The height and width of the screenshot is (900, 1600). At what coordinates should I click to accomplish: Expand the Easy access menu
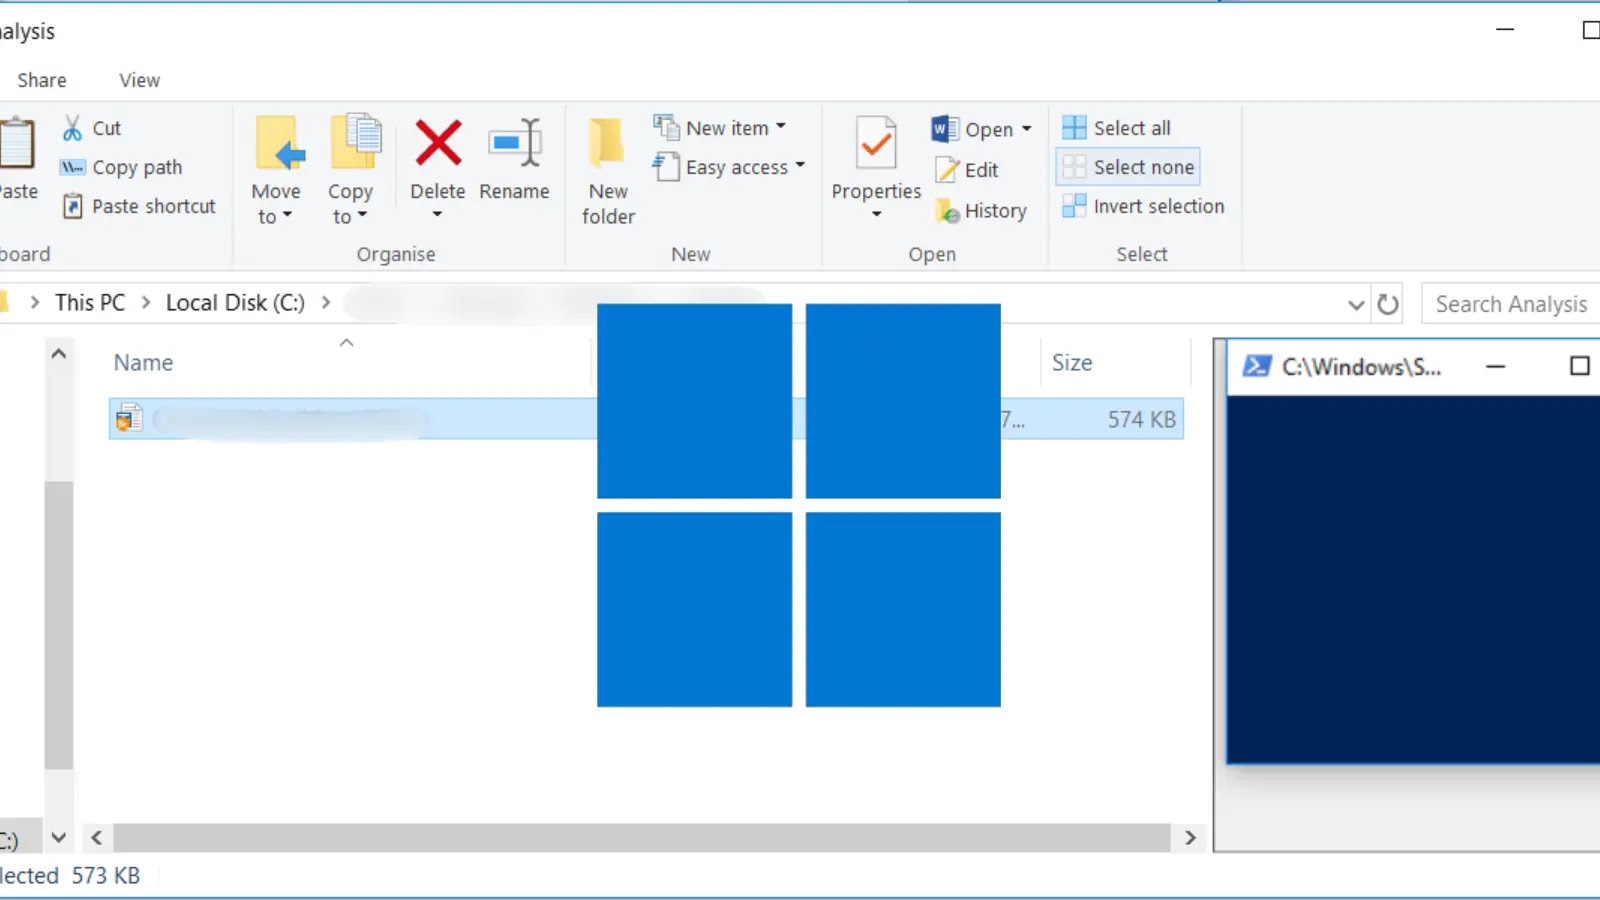click(x=729, y=167)
